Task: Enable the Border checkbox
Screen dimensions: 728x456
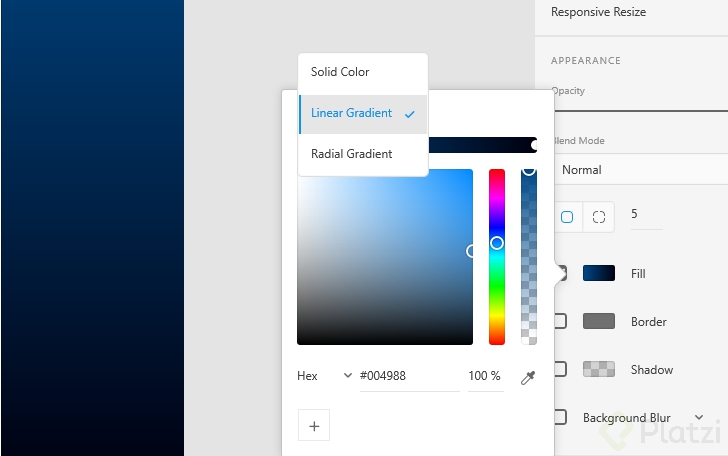Action: 561,321
